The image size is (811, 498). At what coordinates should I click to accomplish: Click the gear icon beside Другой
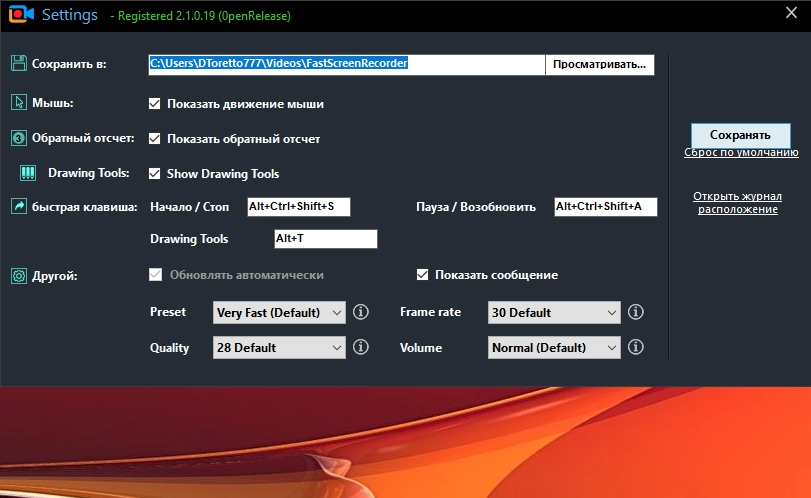click(x=19, y=276)
